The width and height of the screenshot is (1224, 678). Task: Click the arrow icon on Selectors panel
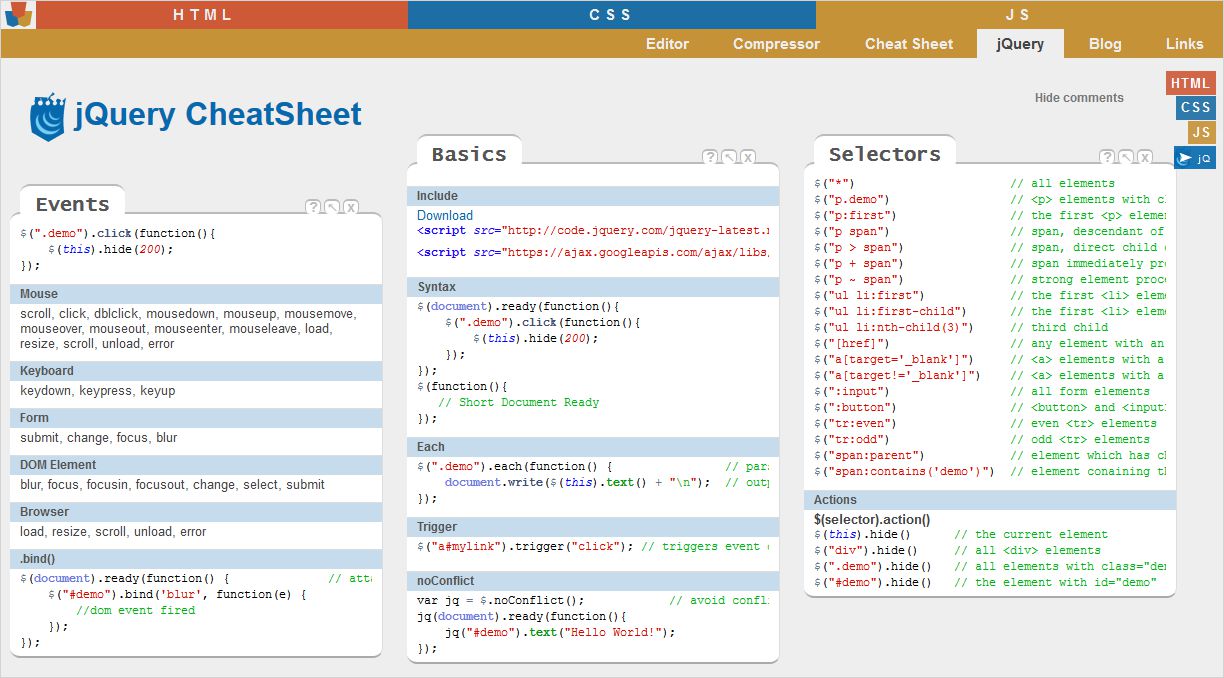1126,157
